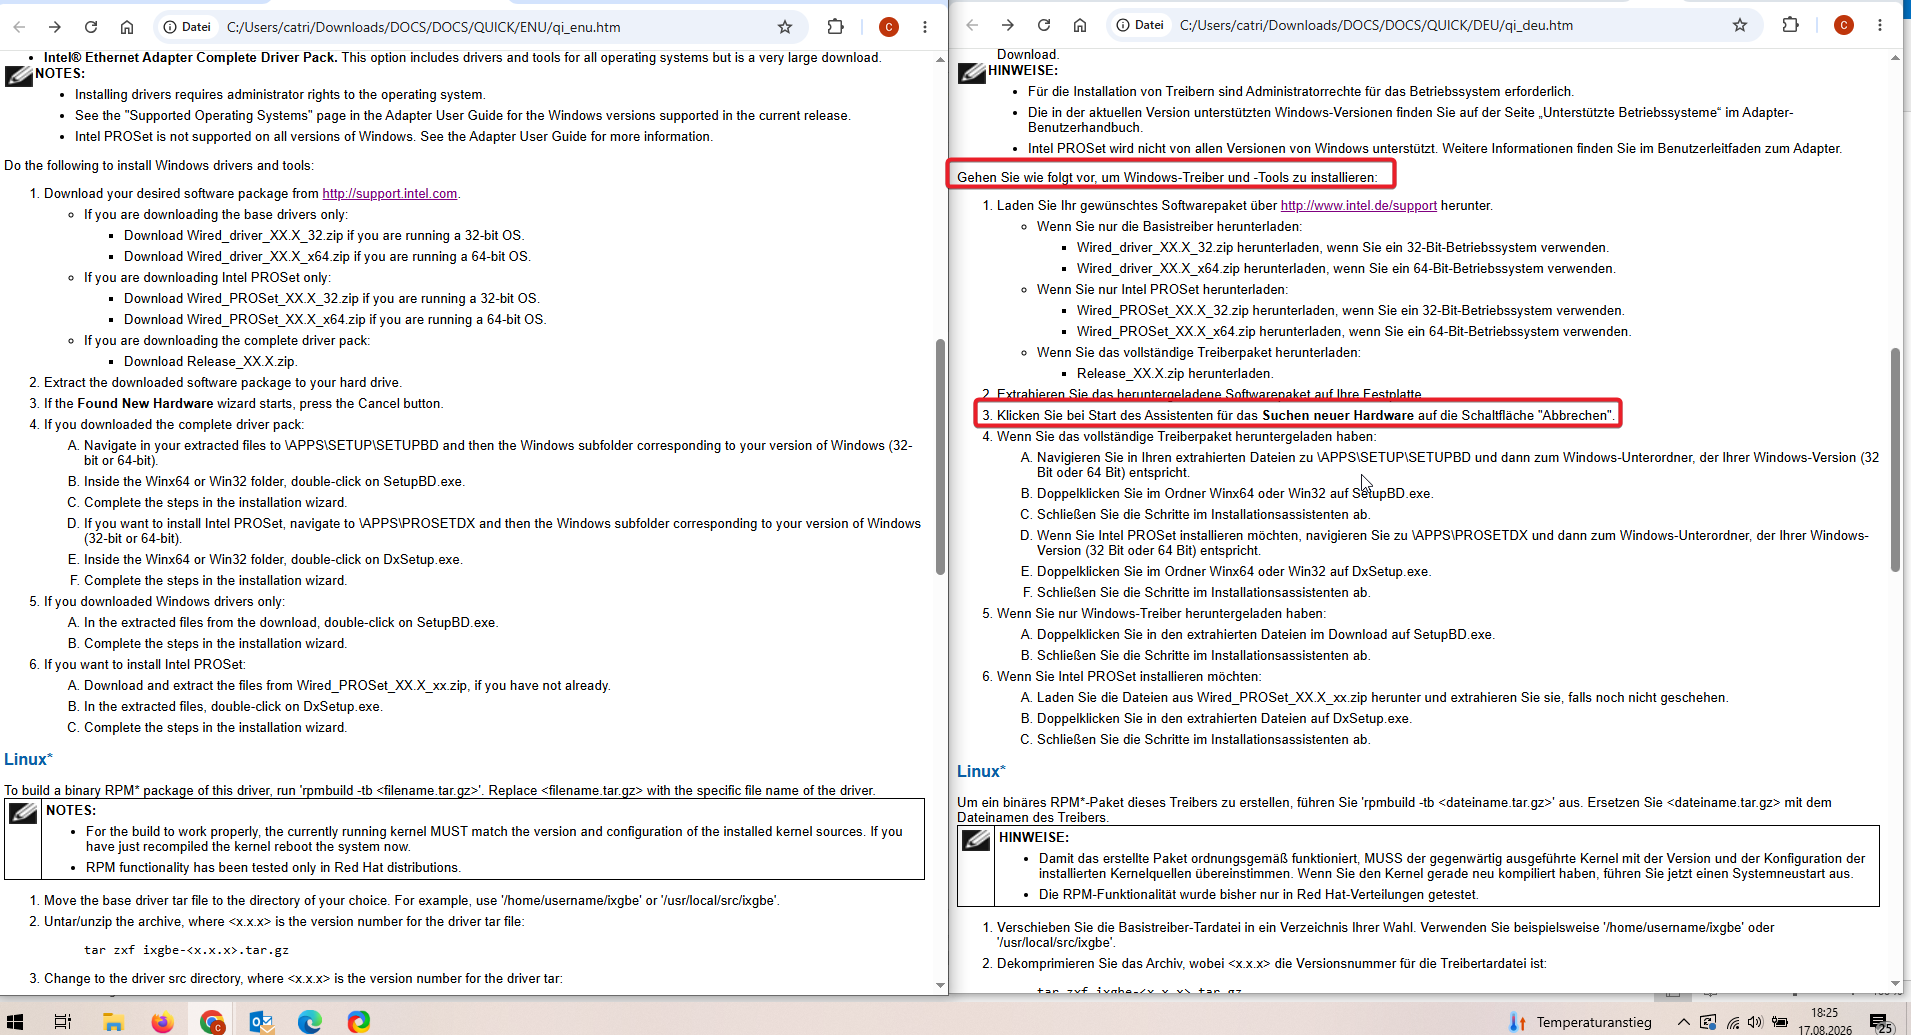Open Chrome menu in right browser window
Screen dimensions: 1911x1035
(1880, 25)
